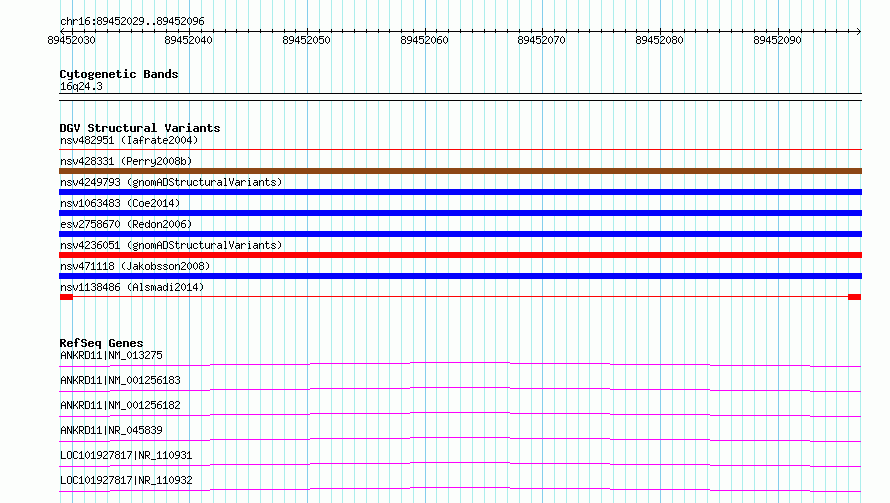Image resolution: width=890 pixels, height=503 pixels.
Task: Select the magenta ANKRD11|NM_001256183 intron line
Action: click(x=460, y=389)
